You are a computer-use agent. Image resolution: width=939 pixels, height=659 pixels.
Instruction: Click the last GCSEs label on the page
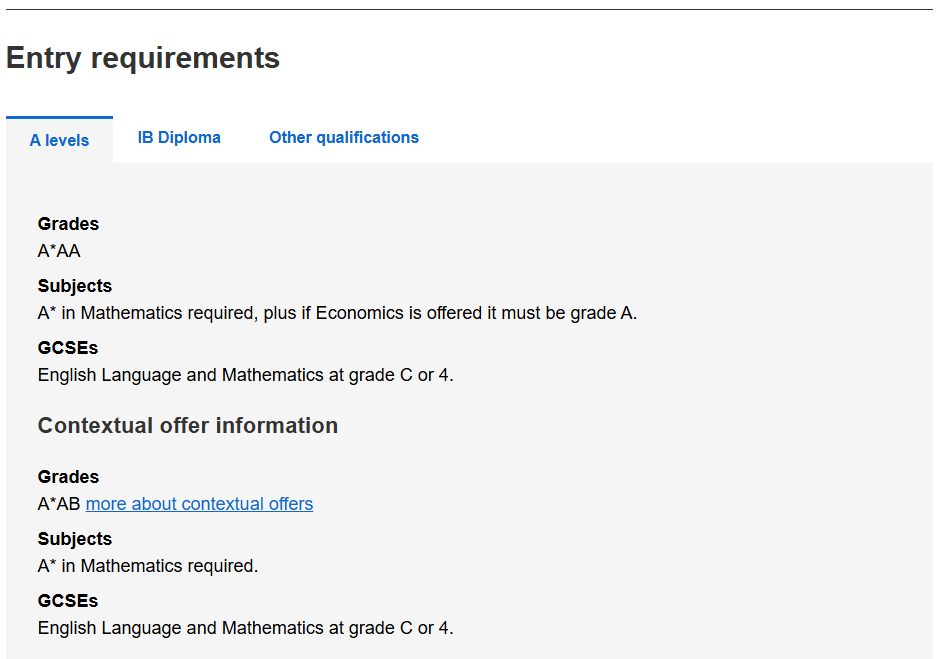(68, 601)
